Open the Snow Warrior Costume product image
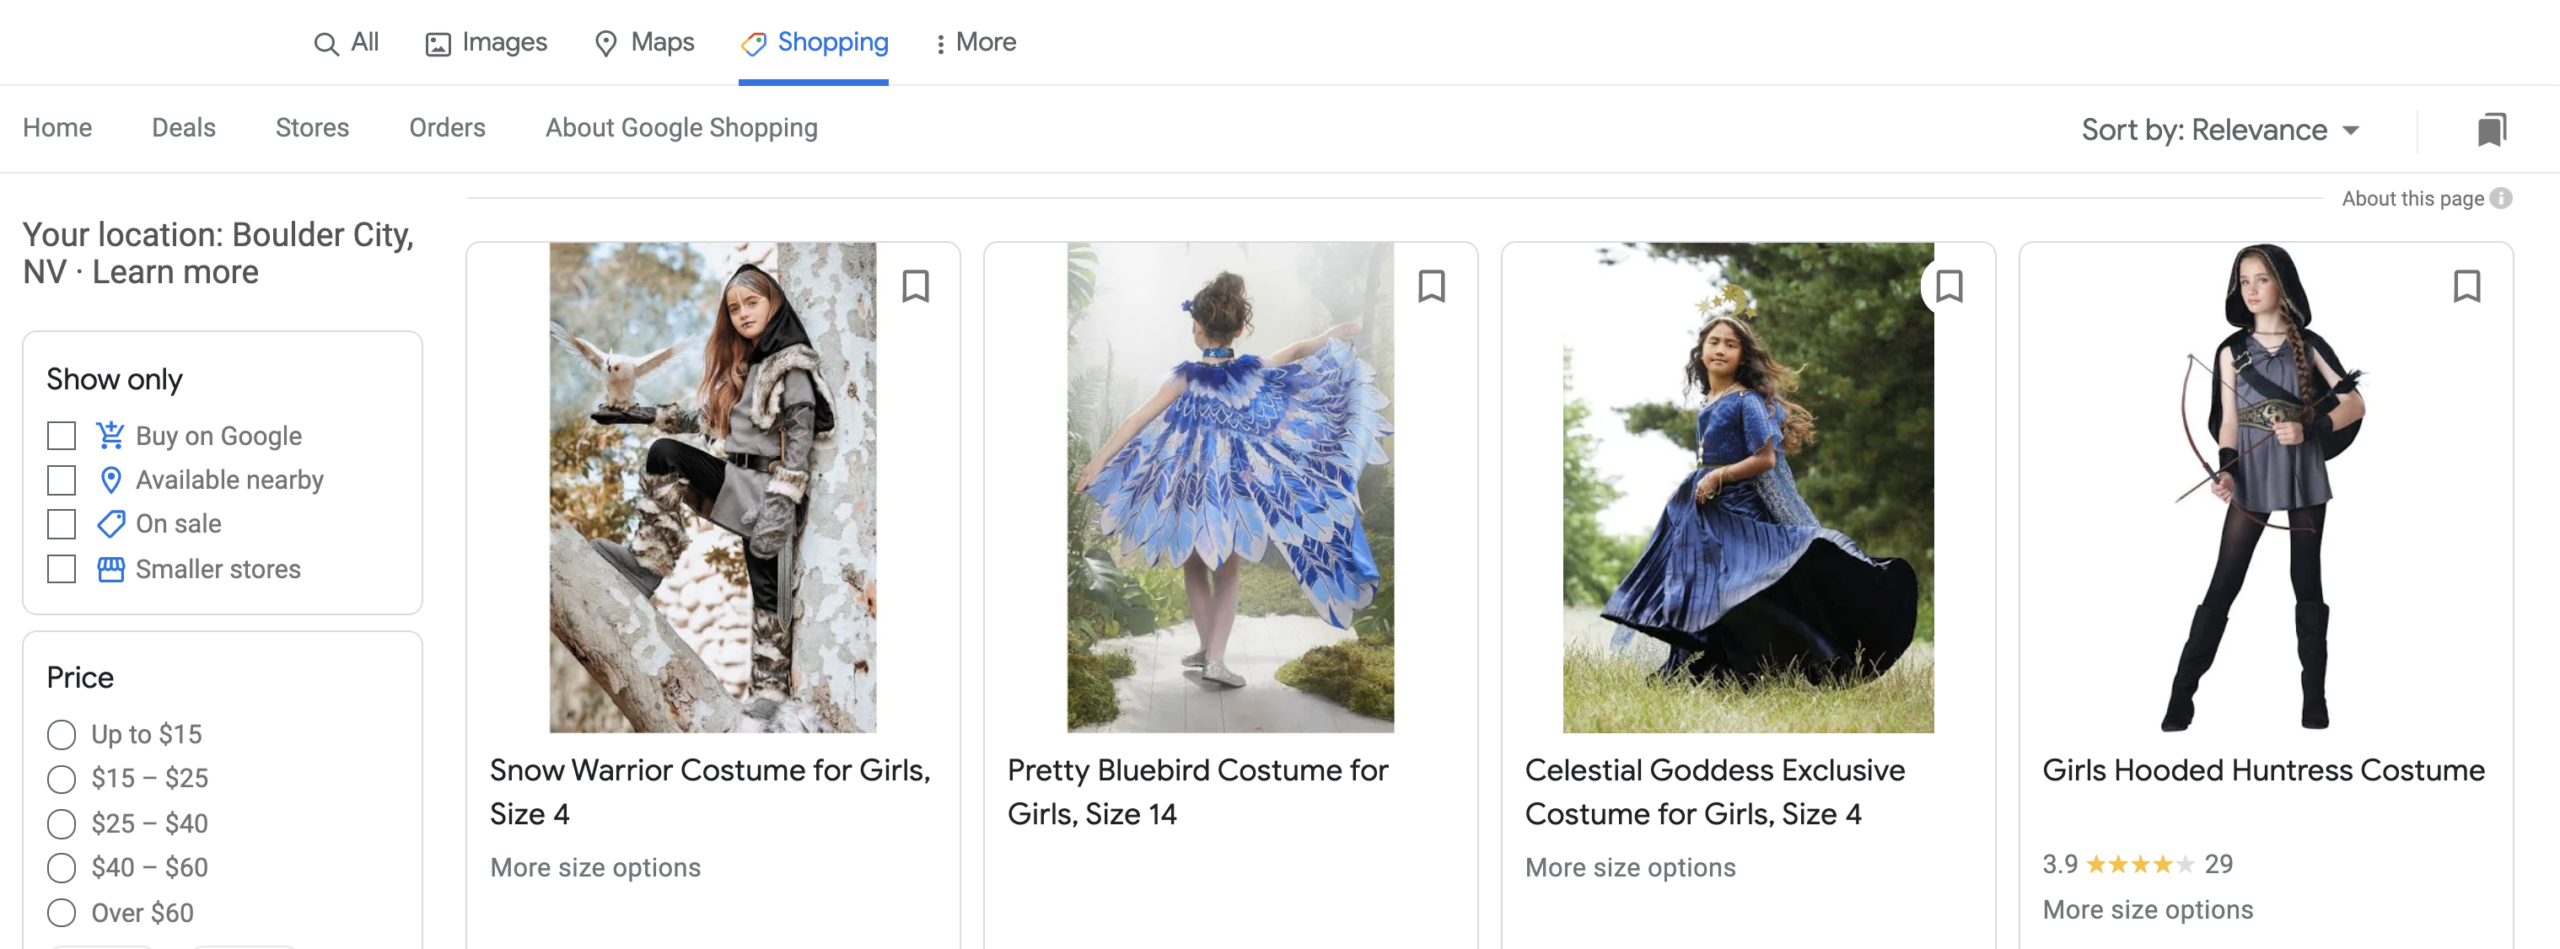Screen dimensions: 2560x949 click(713, 487)
